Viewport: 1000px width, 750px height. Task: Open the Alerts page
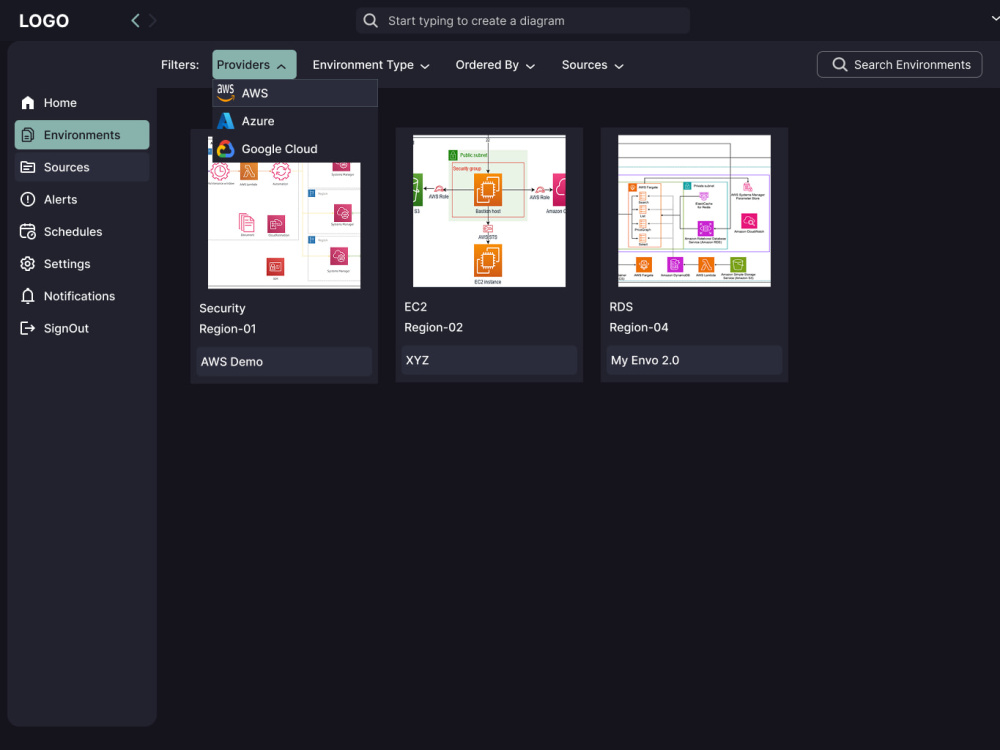pyautogui.click(x=82, y=200)
